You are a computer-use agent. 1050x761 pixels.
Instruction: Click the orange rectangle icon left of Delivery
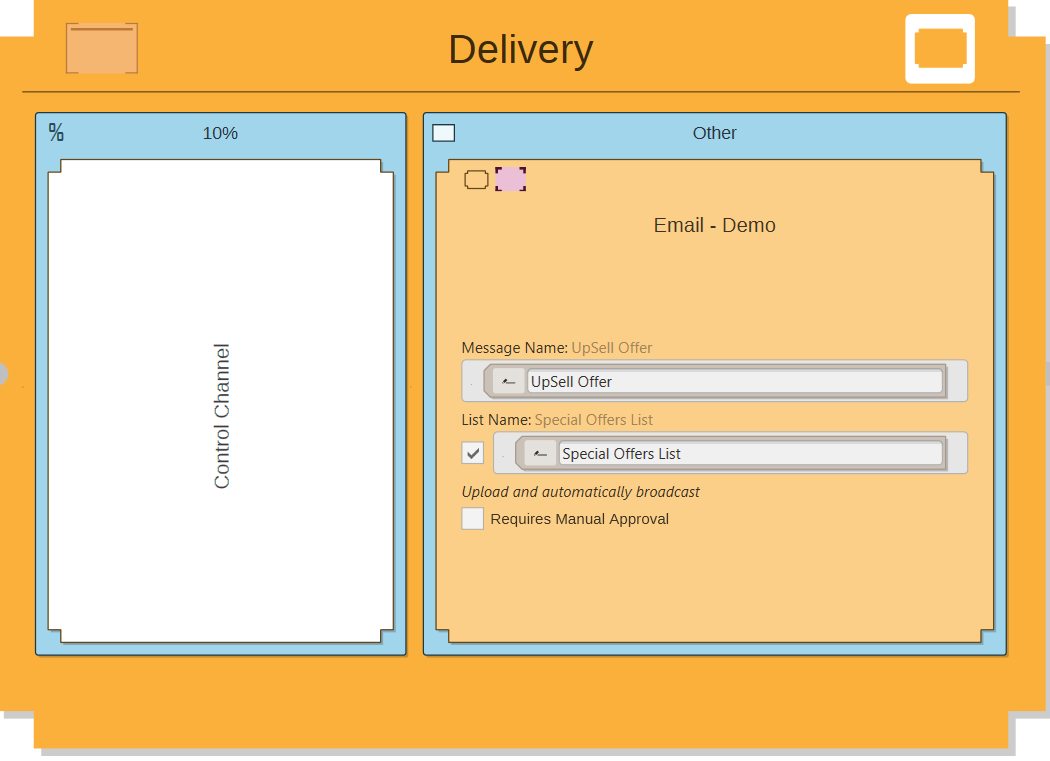click(102, 48)
